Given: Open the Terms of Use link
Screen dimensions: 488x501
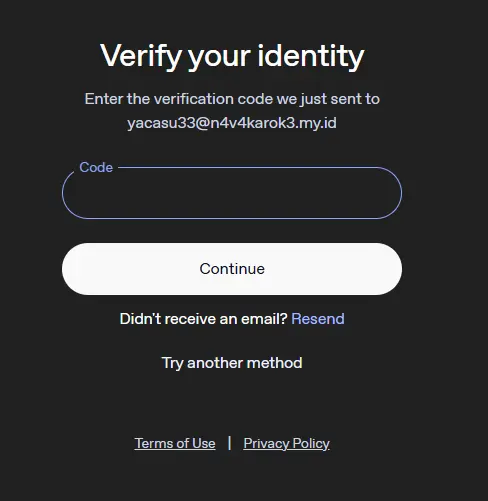Looking at the screenshot, I should pos(175,443).
